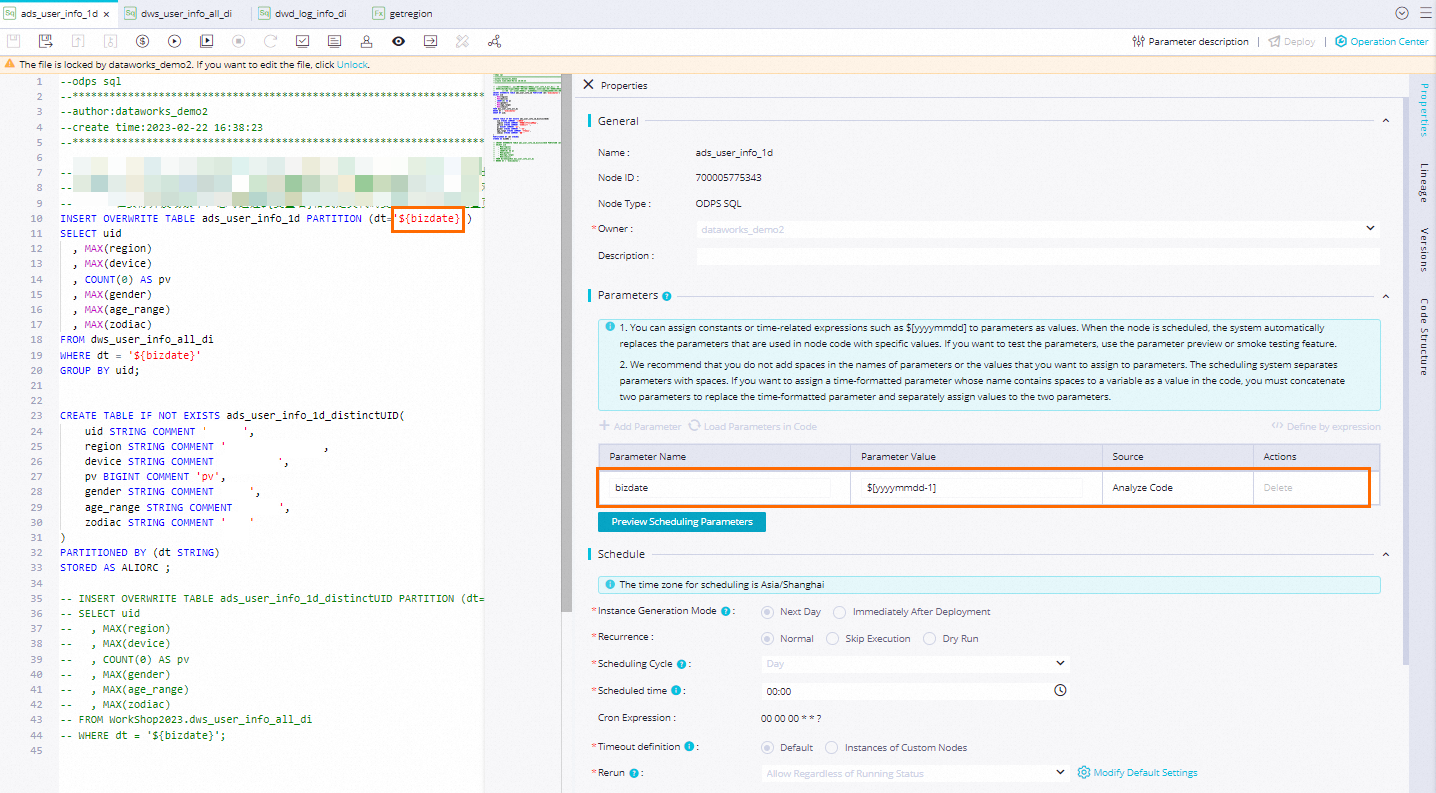
Task: Click the Format code lines icon
Action: click(334, 41)
